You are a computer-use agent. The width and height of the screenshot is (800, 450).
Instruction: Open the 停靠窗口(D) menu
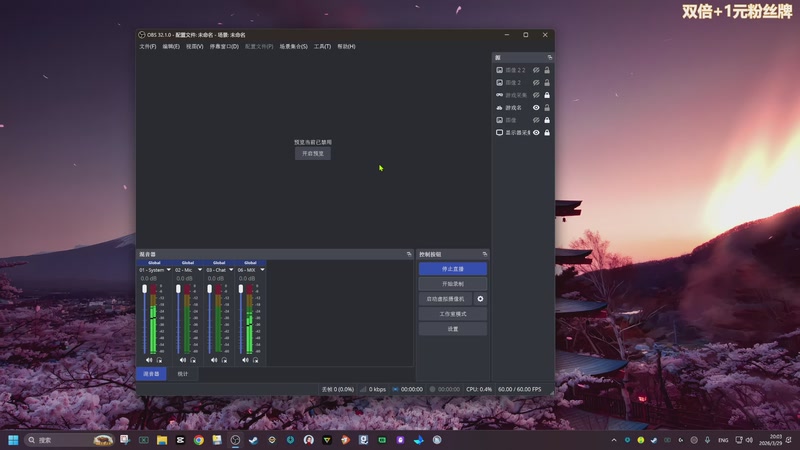[224, 46]
